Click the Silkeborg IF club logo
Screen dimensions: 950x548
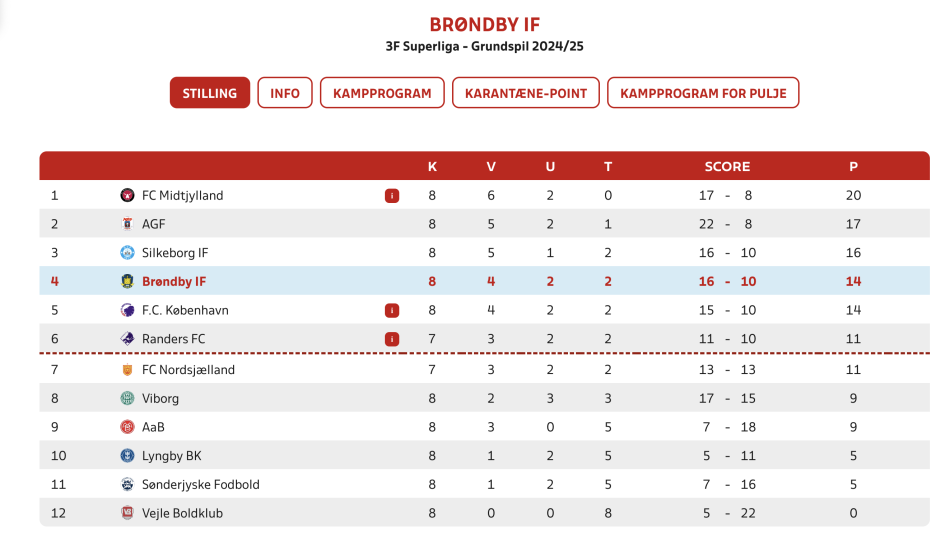[x=127, y=253]
